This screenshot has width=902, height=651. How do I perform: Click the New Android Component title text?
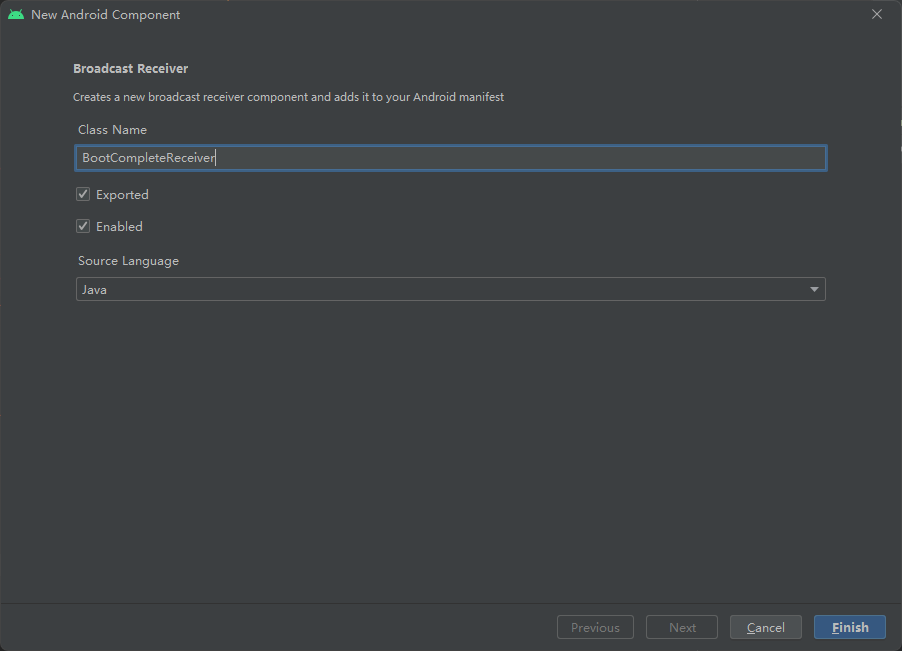pyautogui.click(x=106, y=14)
